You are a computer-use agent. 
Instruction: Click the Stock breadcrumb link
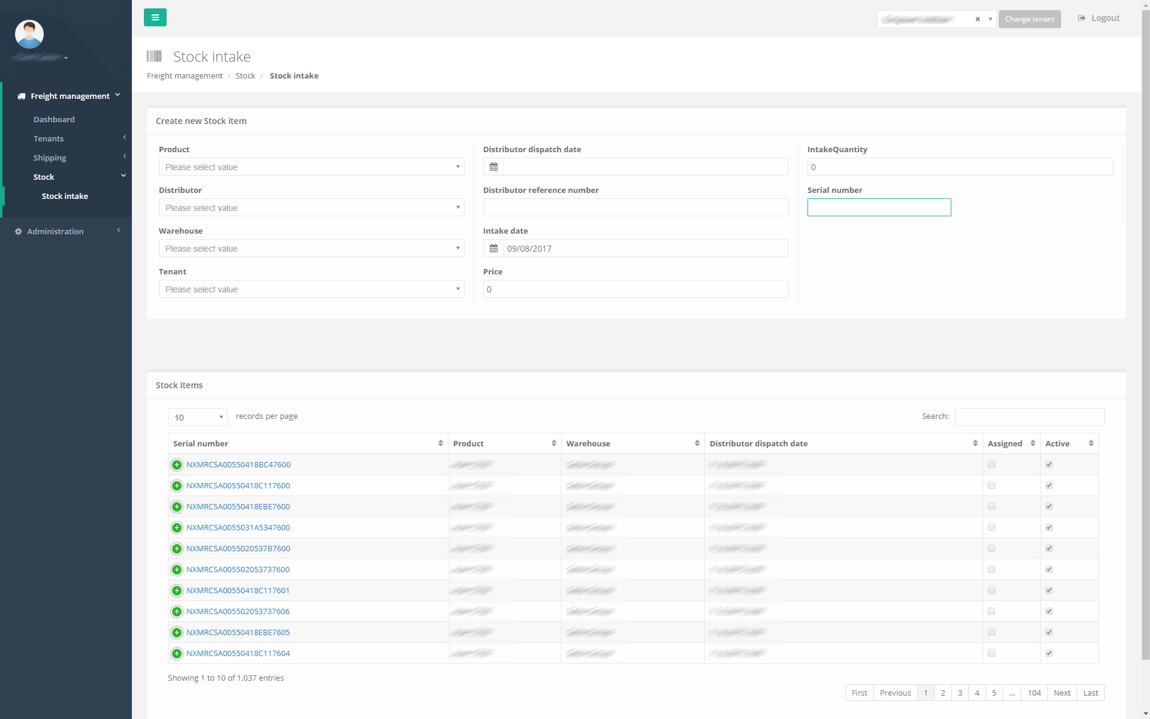[x=245, y=76]
